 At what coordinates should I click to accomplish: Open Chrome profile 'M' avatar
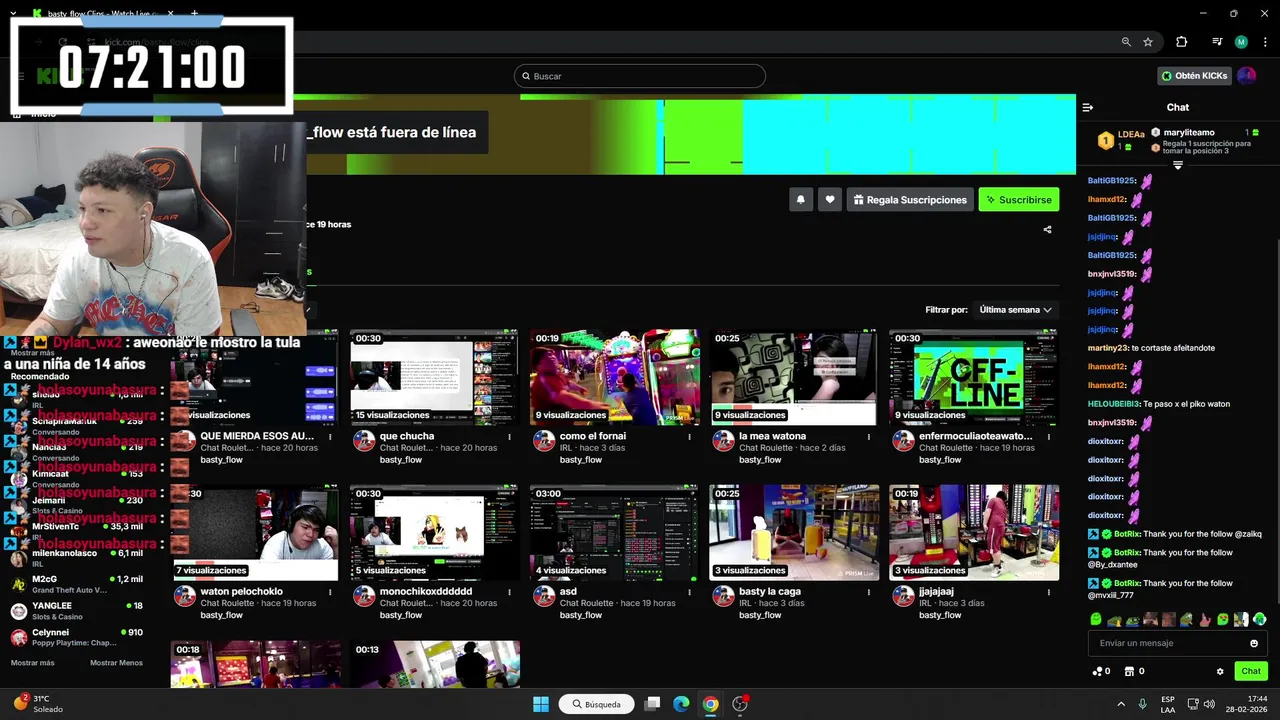point(1241,42)
